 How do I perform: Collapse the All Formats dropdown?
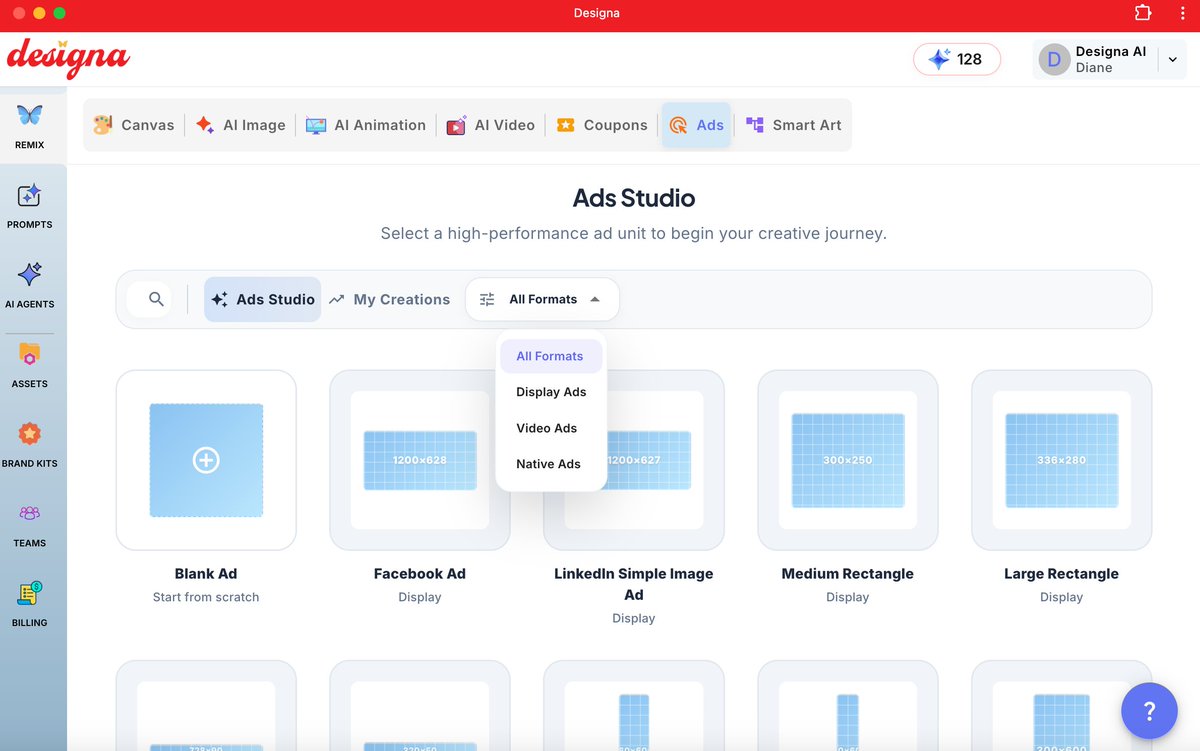[542, 299]
